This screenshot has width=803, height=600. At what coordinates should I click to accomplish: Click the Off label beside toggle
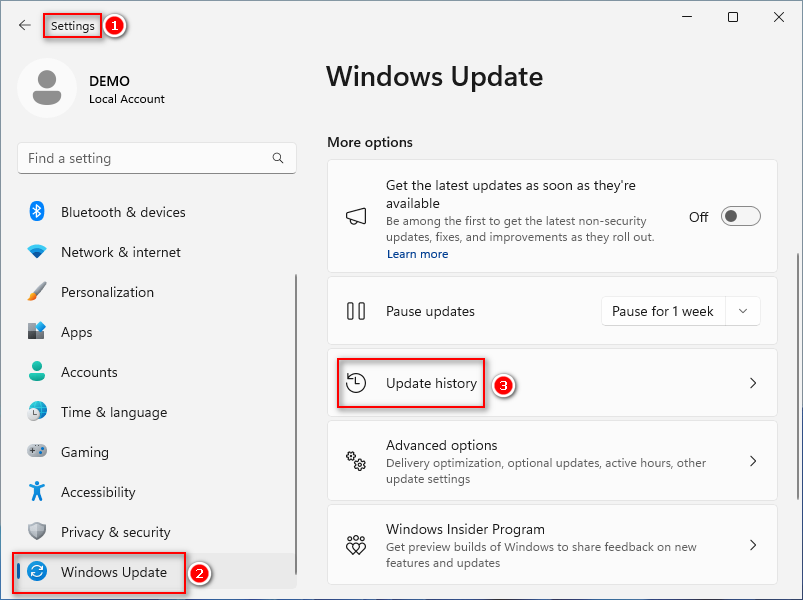coord(698,217)
